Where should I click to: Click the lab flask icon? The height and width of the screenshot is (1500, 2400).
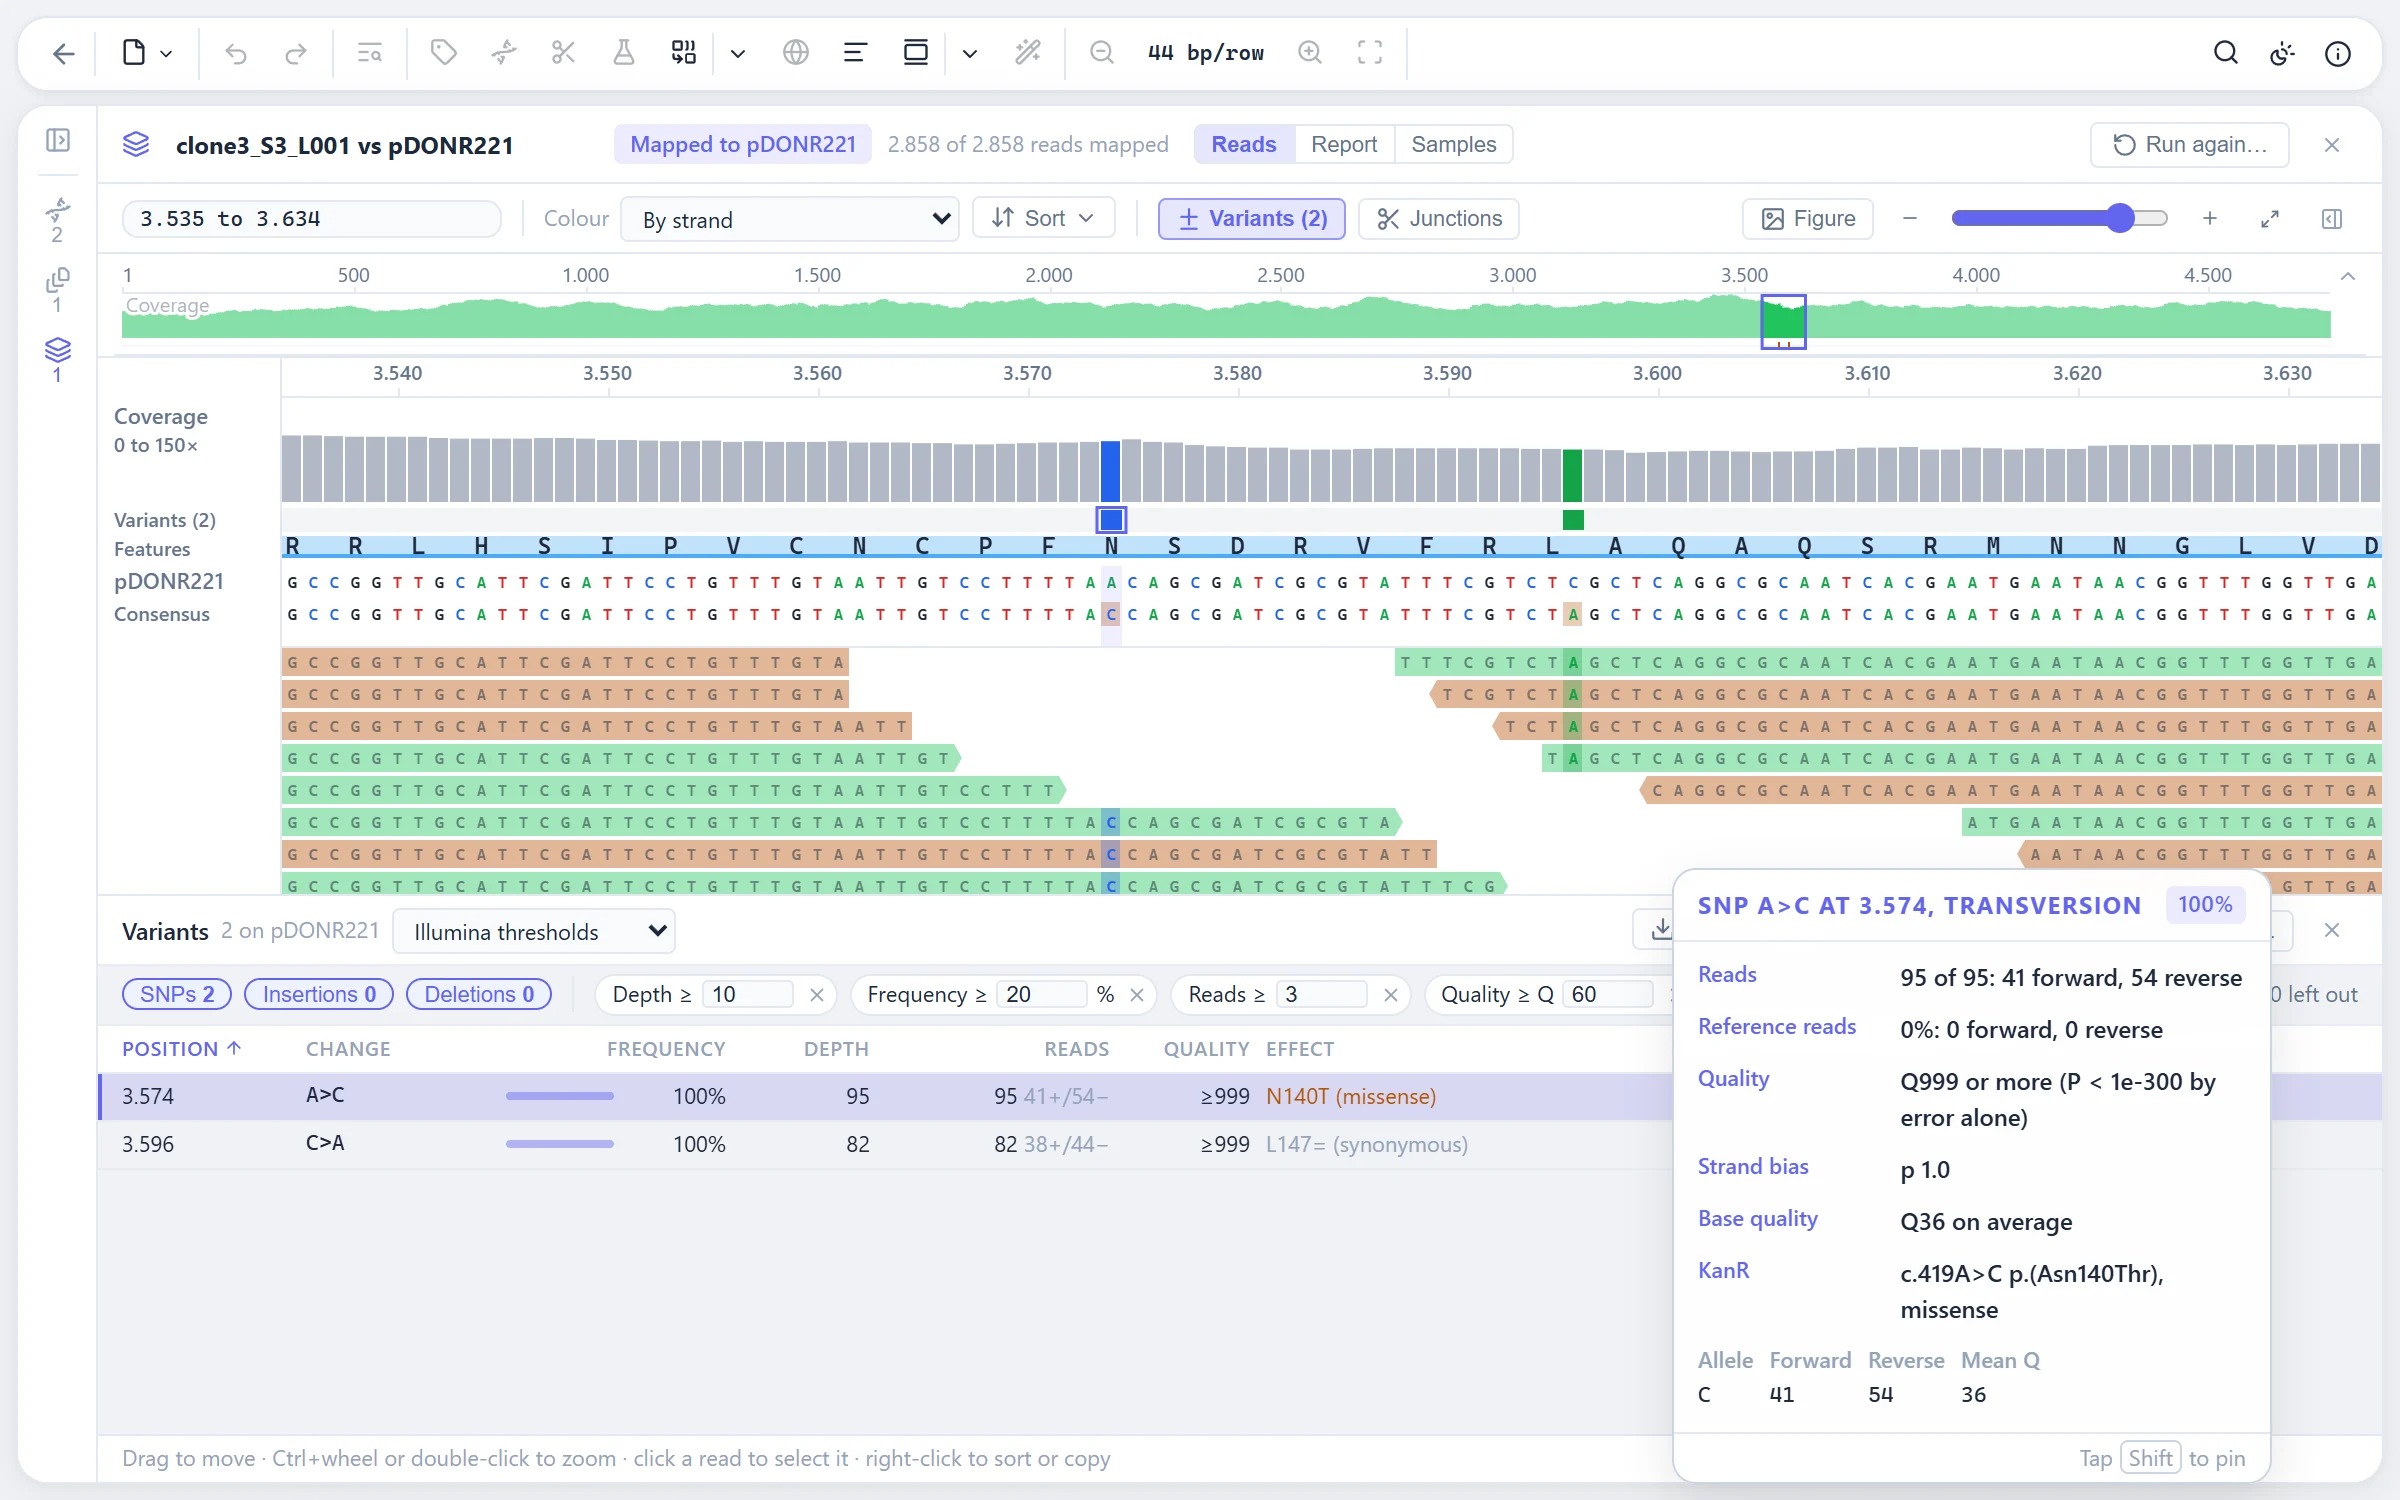coord(623,52)
